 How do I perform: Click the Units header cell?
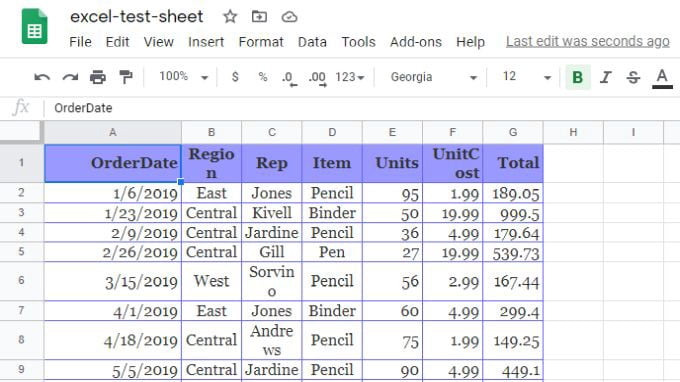(392, 163)
